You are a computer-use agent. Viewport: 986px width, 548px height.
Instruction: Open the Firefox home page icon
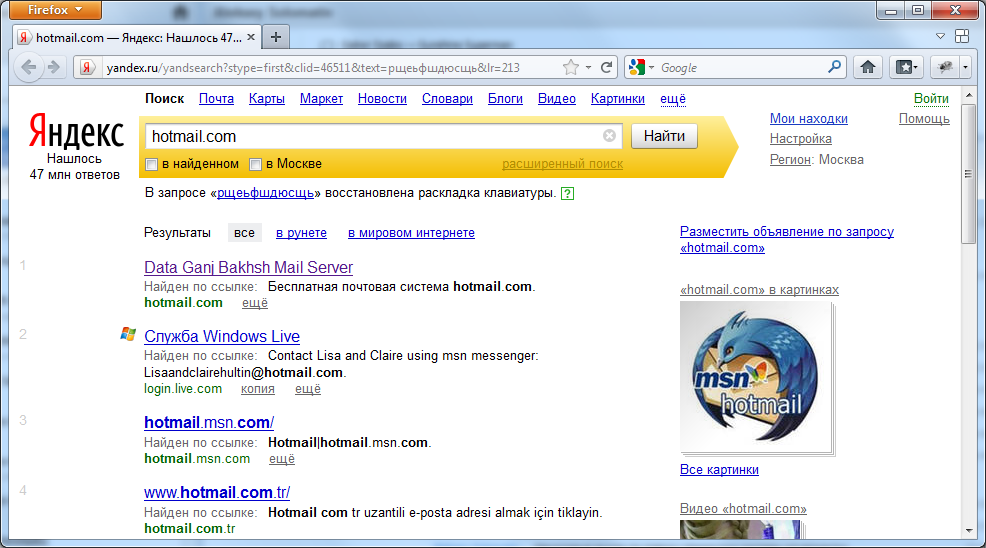click(x=868, y=67)
